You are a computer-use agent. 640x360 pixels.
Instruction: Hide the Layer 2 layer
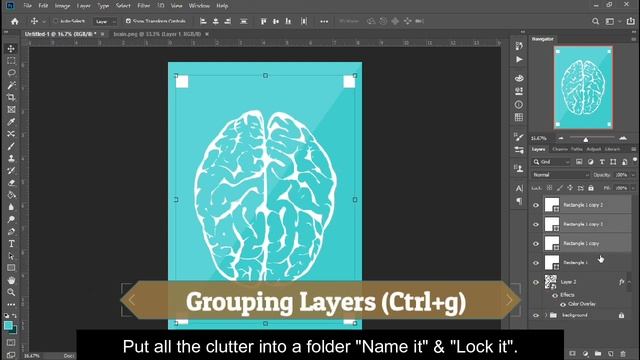536,282
